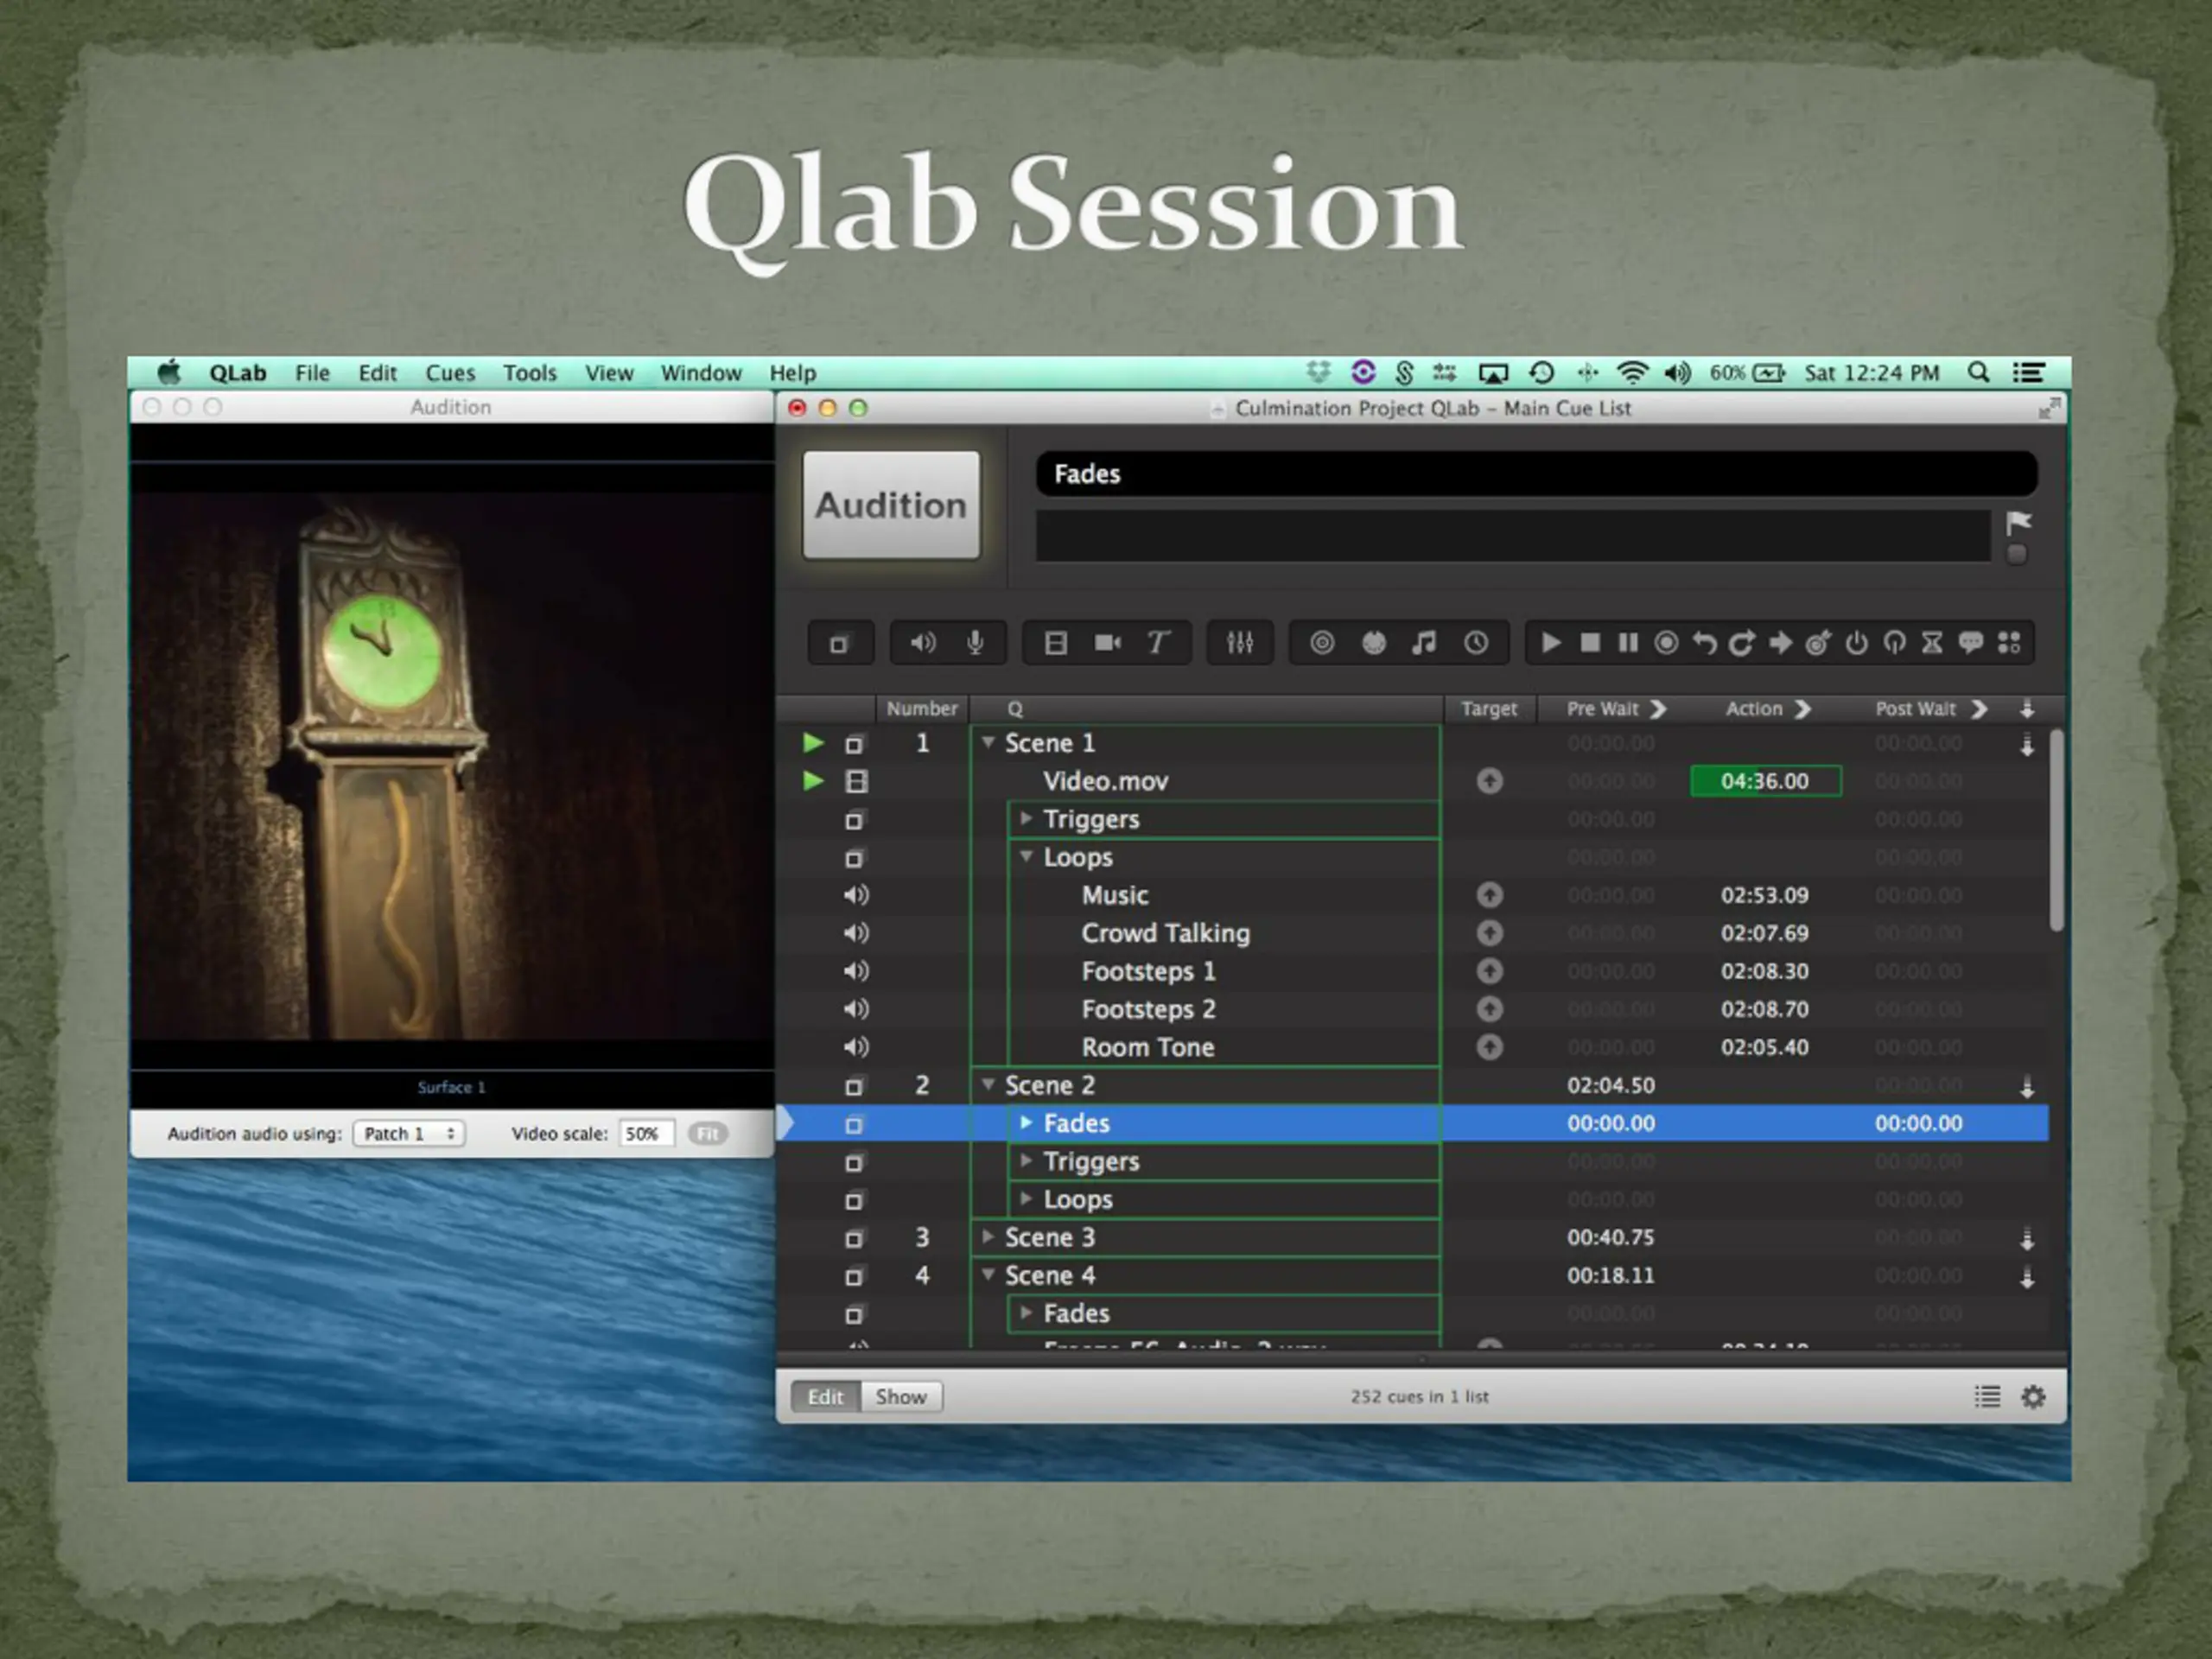
Task: Add a Reset cue (back arrow)
Action: (x=1704, y=643)
